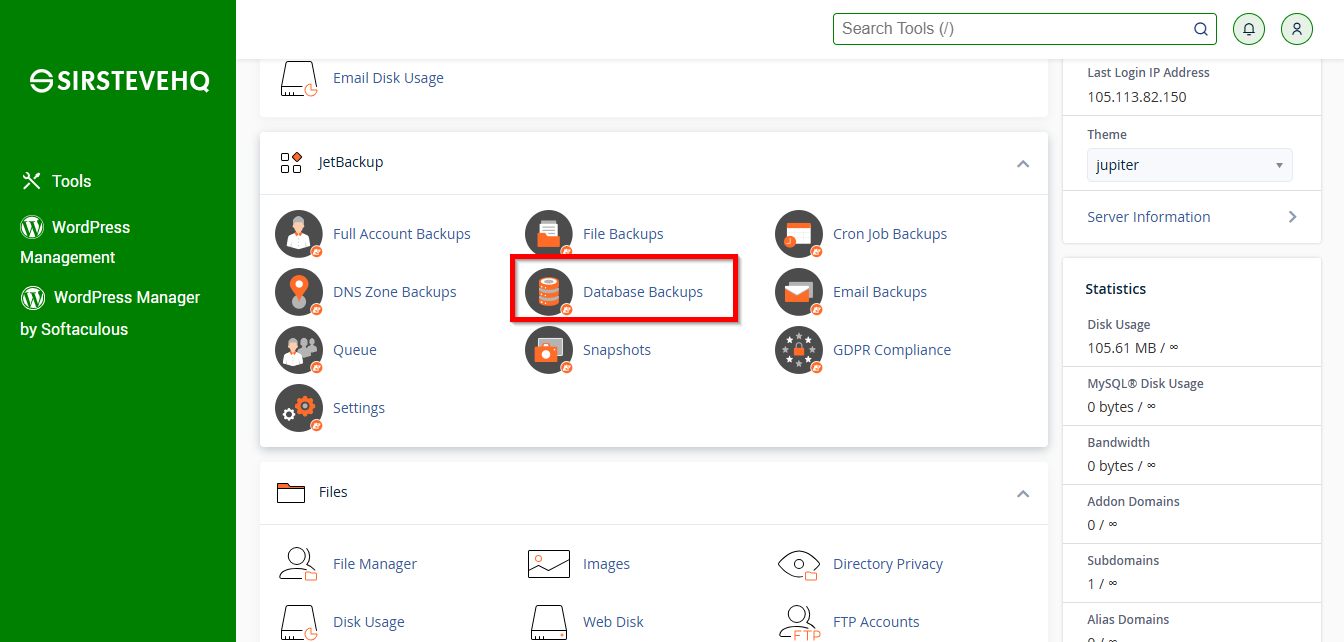Open WordPress Manager by Softaculous
The width and height of the screenshot is (1344, 642).
coord(110,313)
